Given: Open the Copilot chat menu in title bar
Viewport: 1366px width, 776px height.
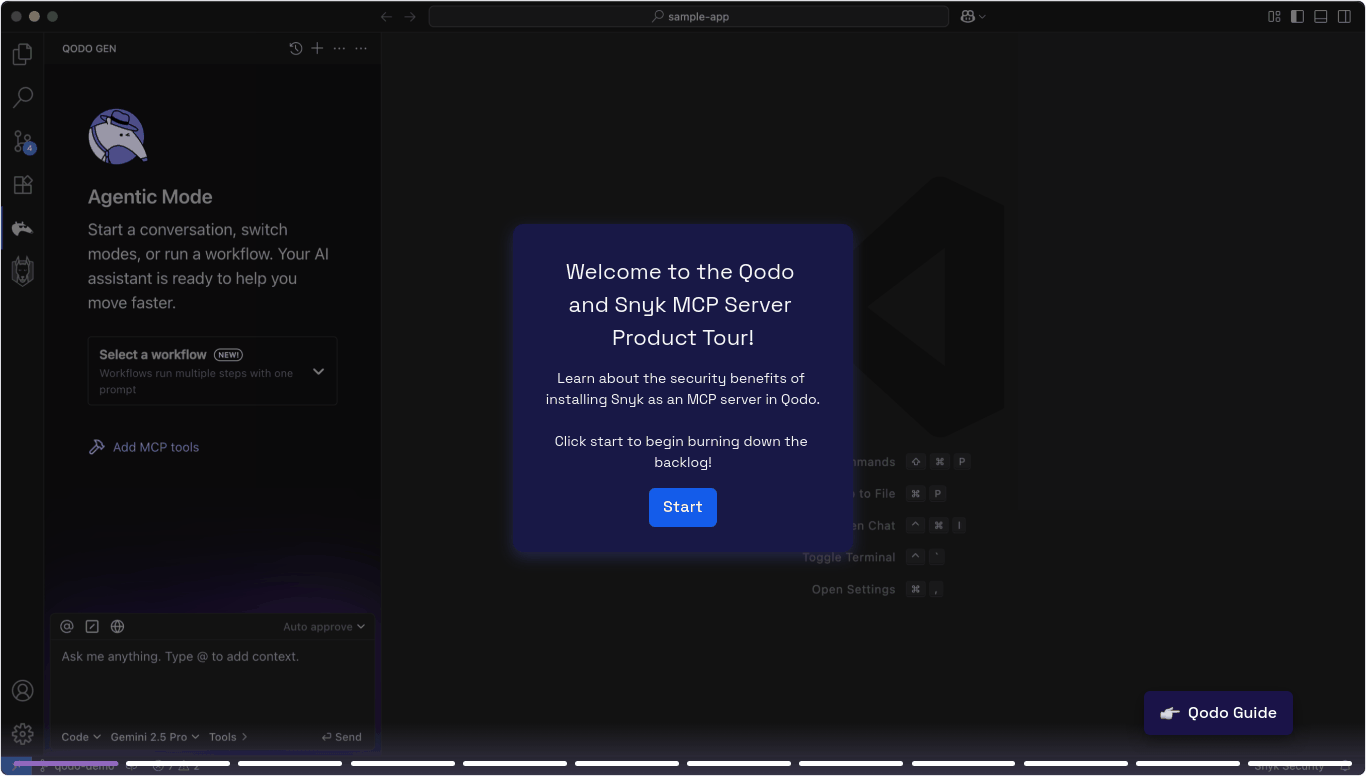Looking at the screenshot, I should (973, 16).
